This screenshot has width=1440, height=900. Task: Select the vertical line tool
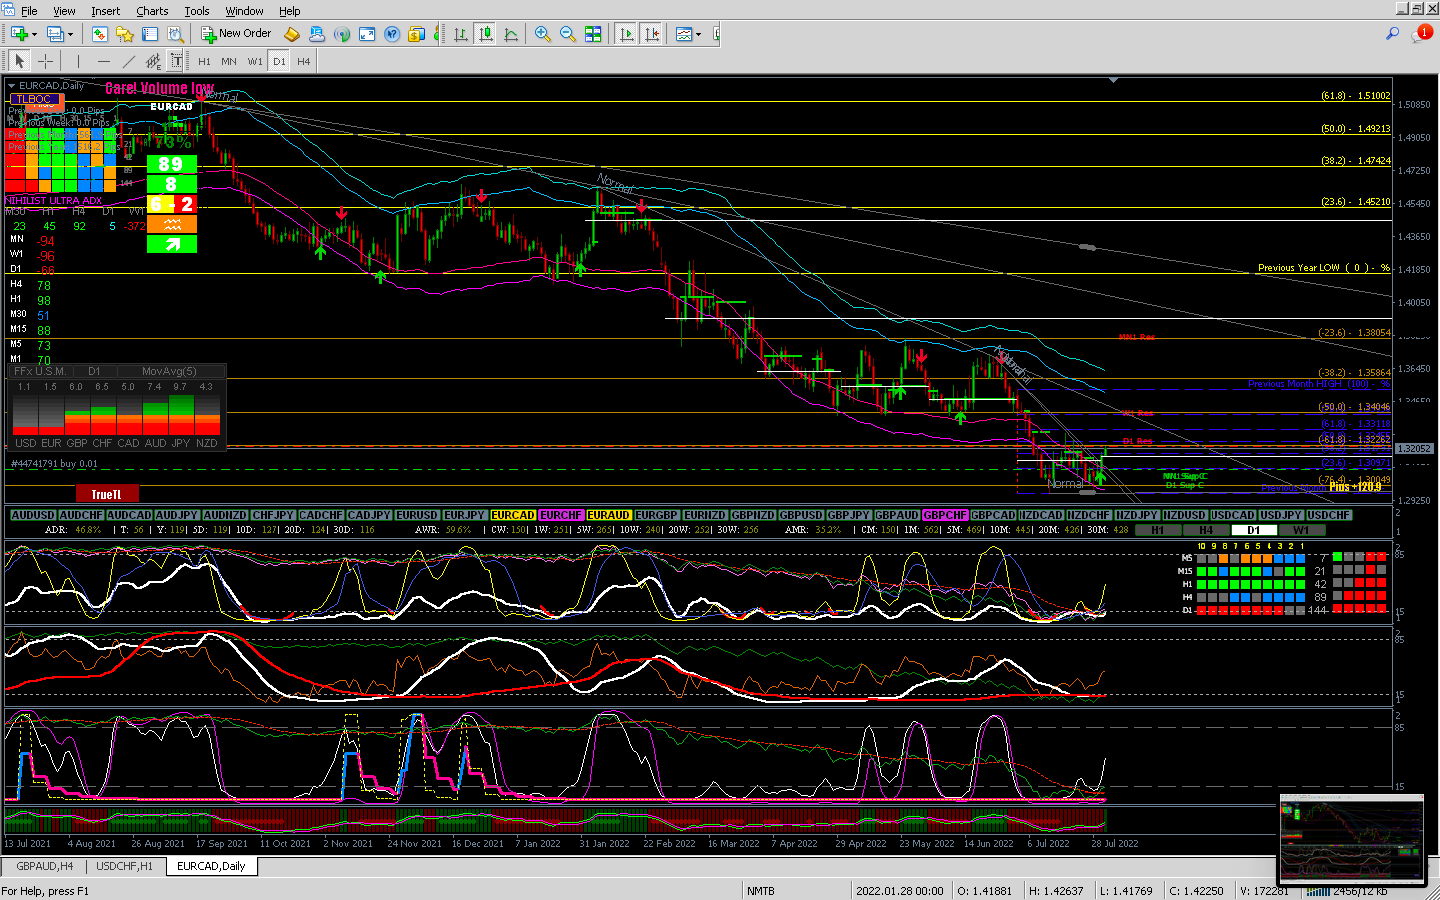pyautogui.click(x=78, y=61)
